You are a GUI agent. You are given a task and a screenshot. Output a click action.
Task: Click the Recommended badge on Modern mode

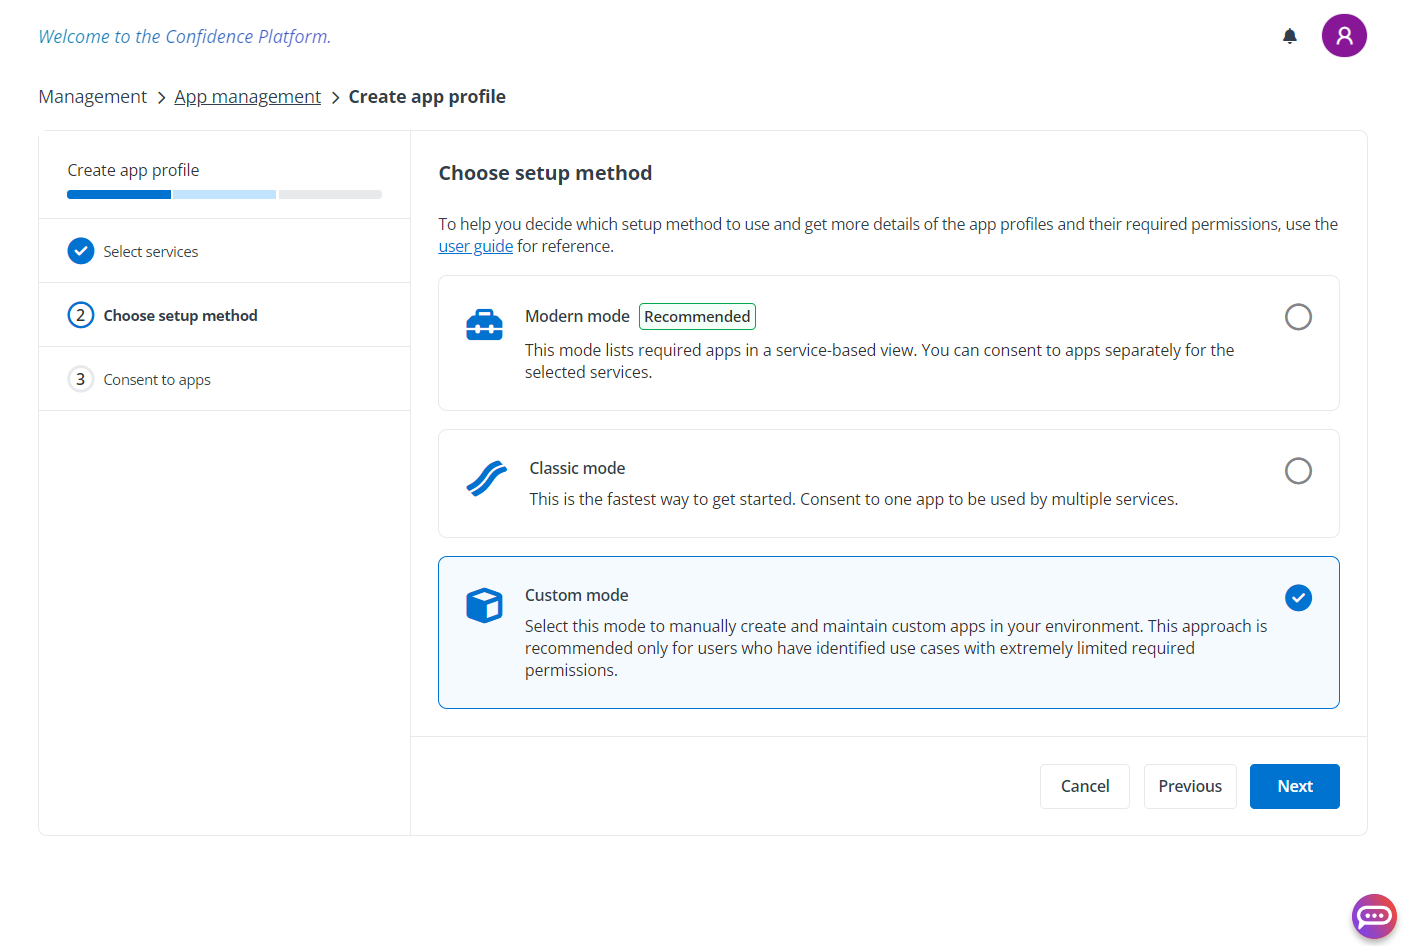[x=697, y=317]
